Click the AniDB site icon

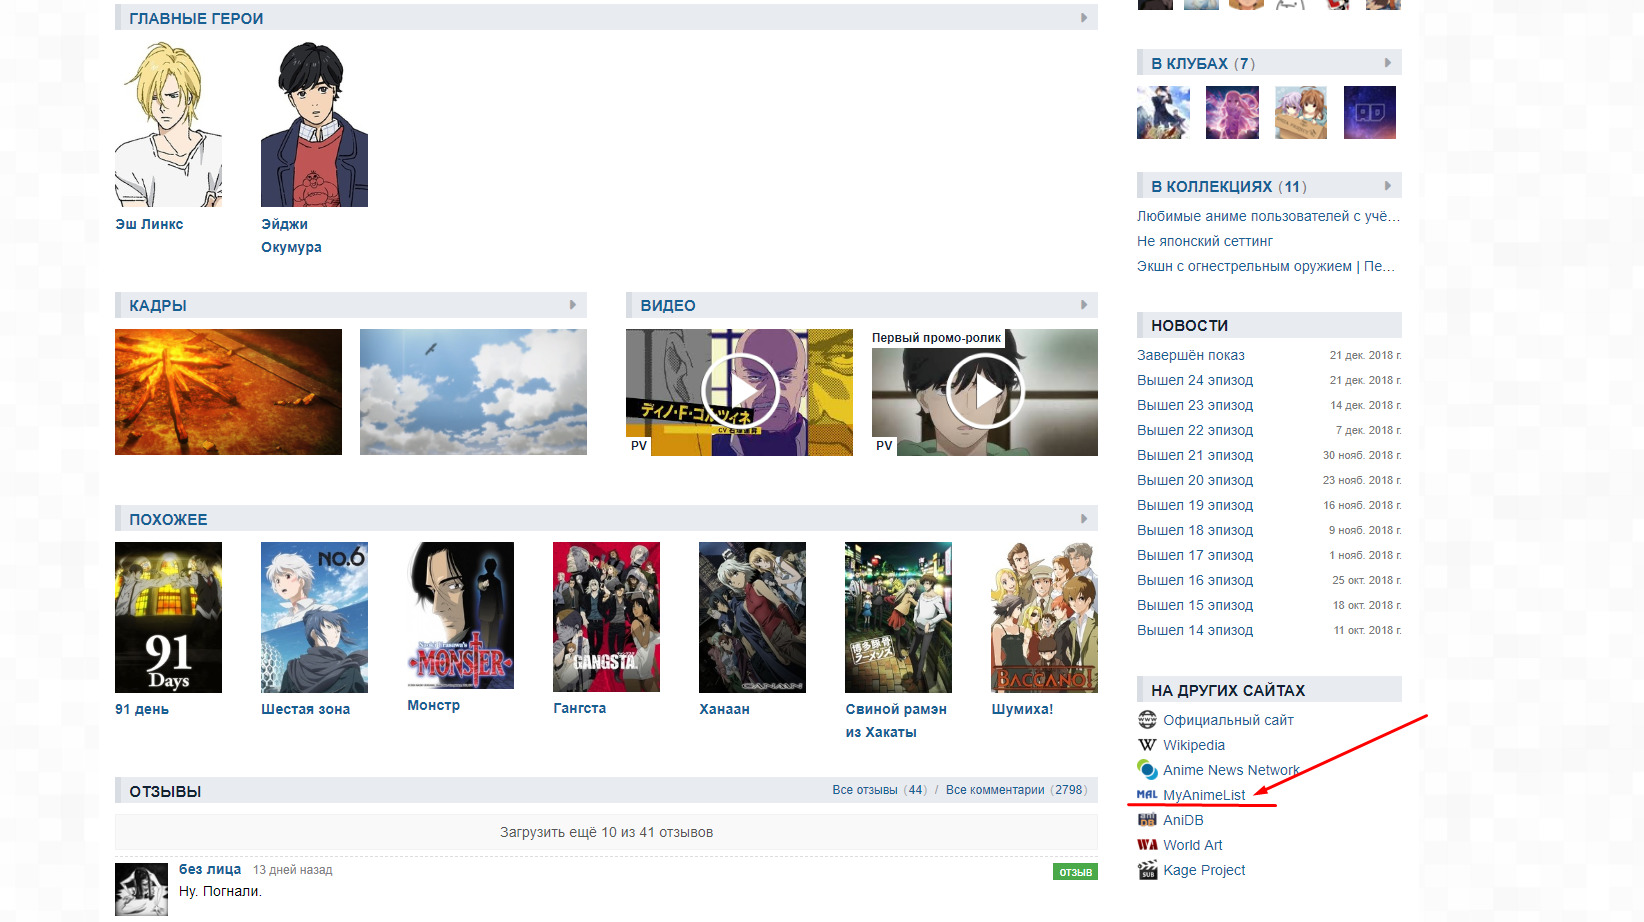(1147, 820)
